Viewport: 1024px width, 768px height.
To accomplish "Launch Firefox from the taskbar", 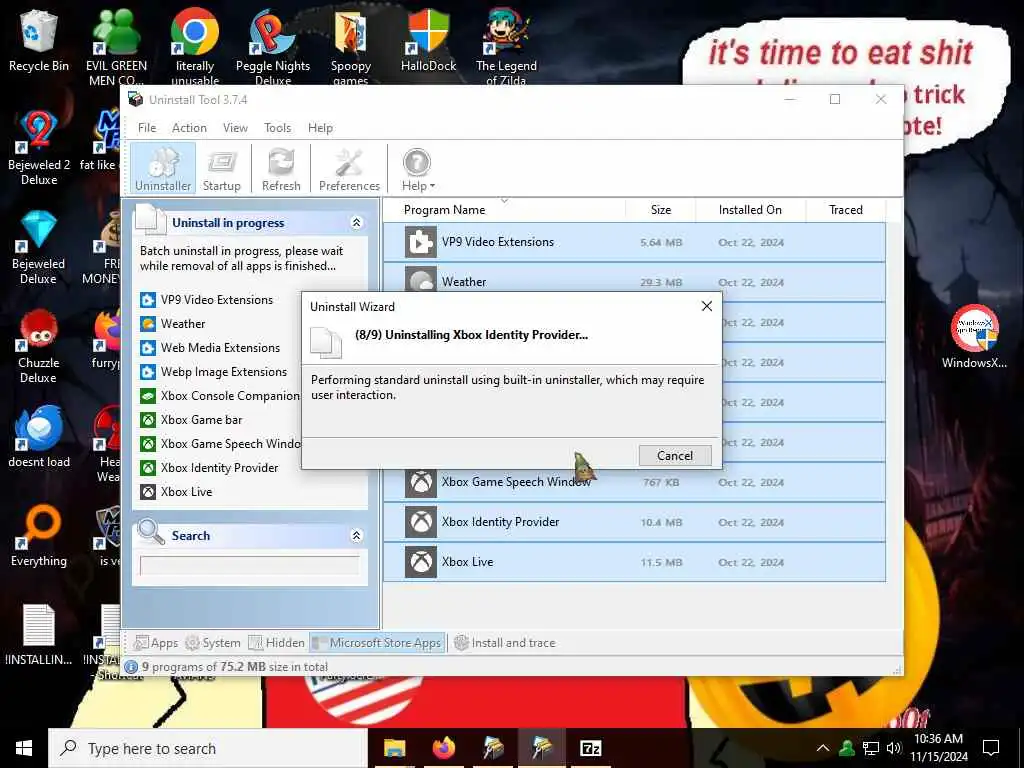I will tap(443, 748).
